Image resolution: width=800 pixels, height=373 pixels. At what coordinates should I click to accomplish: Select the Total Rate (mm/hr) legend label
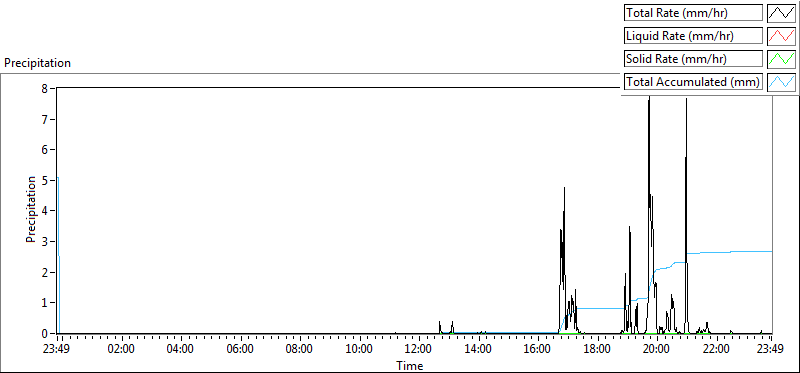point(693,13)
